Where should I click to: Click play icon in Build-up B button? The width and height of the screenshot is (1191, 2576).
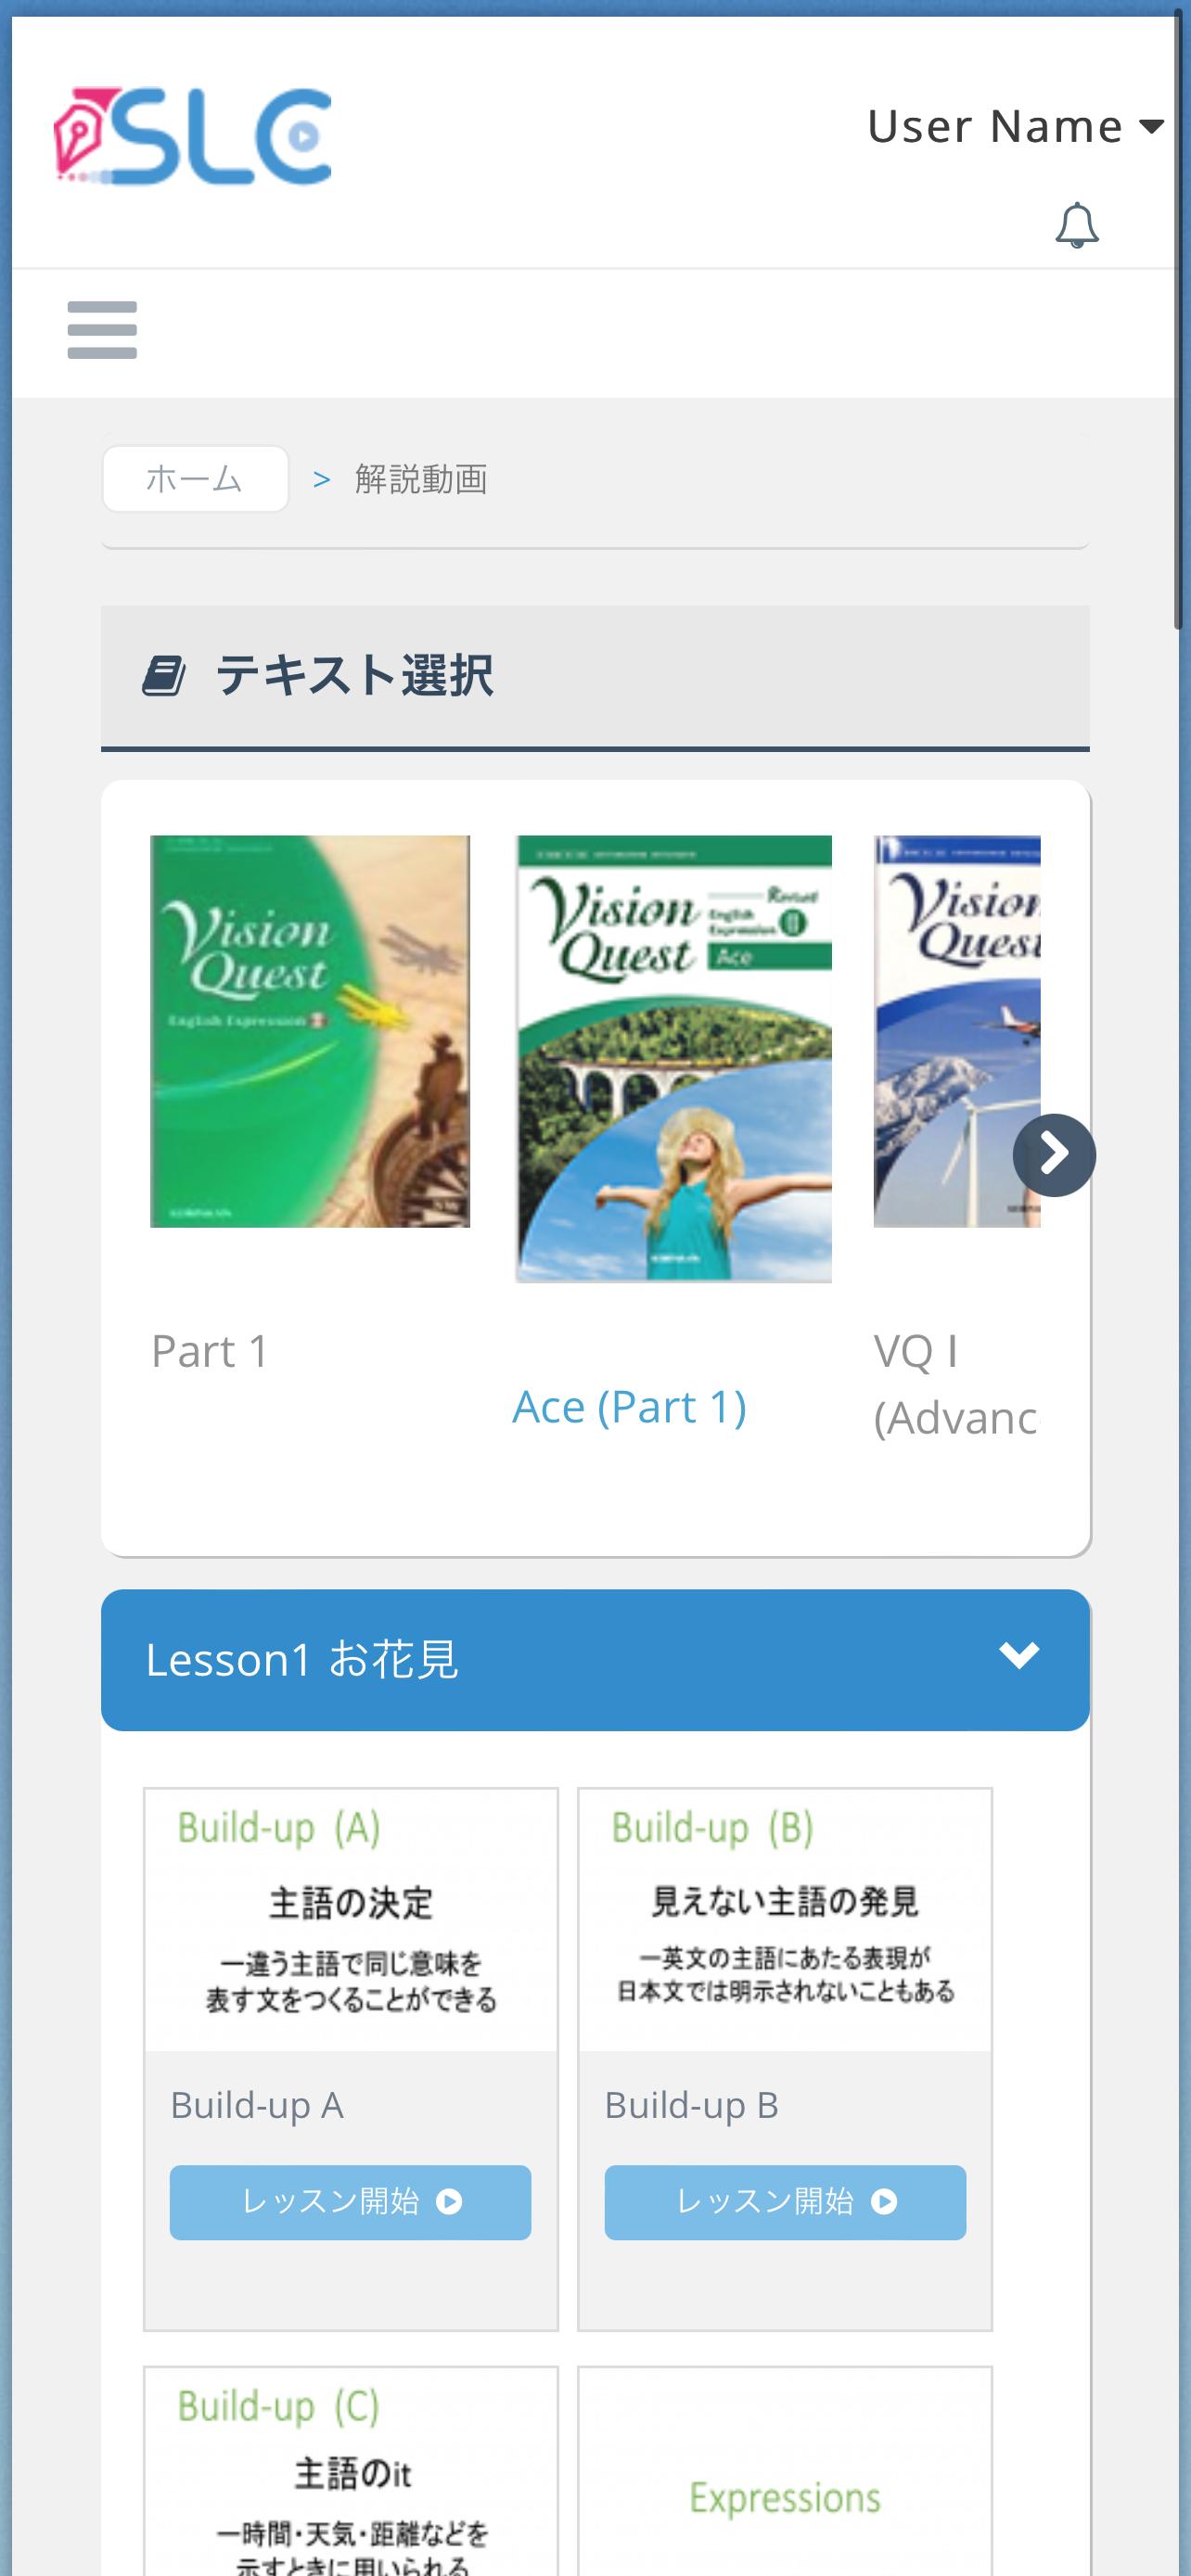click(884, 2201)
